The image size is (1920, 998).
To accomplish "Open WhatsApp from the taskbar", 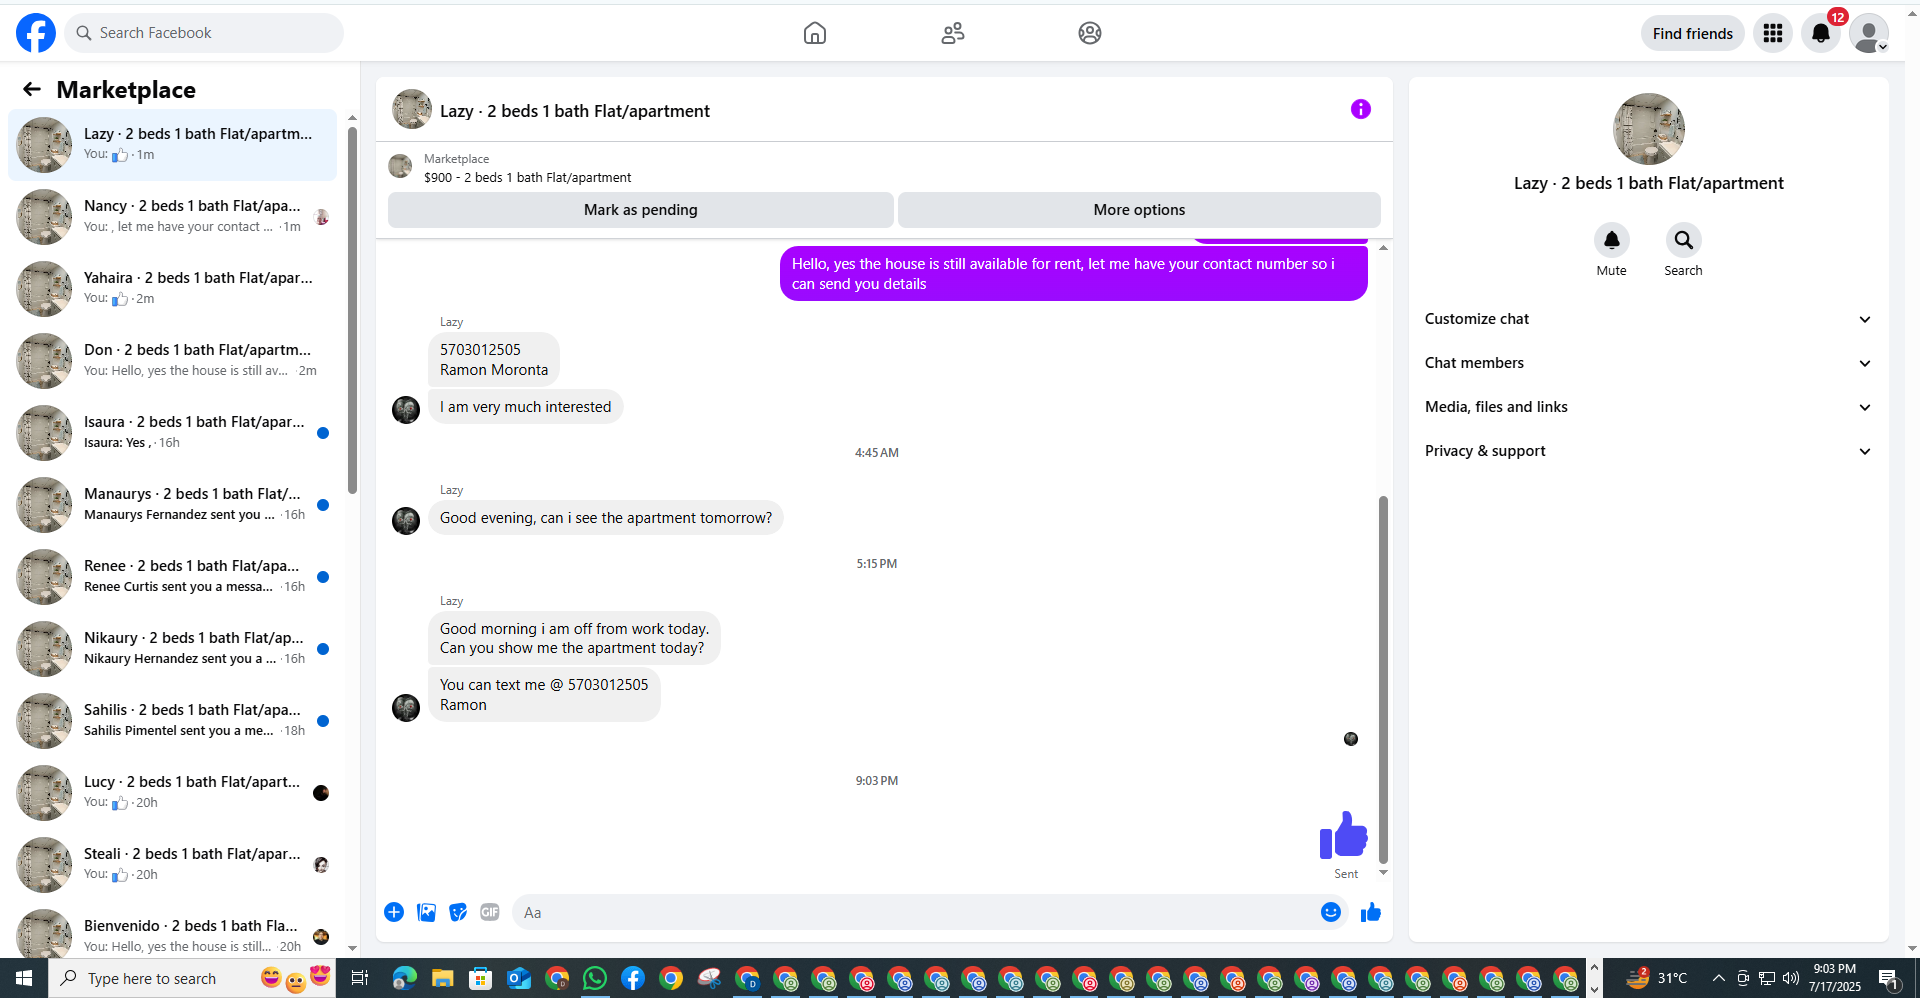I will (595, 978).
